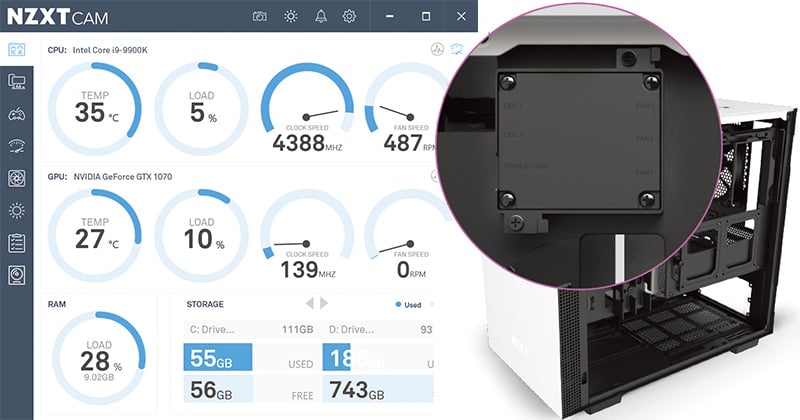Screen dimensions: 800x420
Task: Open the lighting sun icon in sidebar
Action: (17, 210)
